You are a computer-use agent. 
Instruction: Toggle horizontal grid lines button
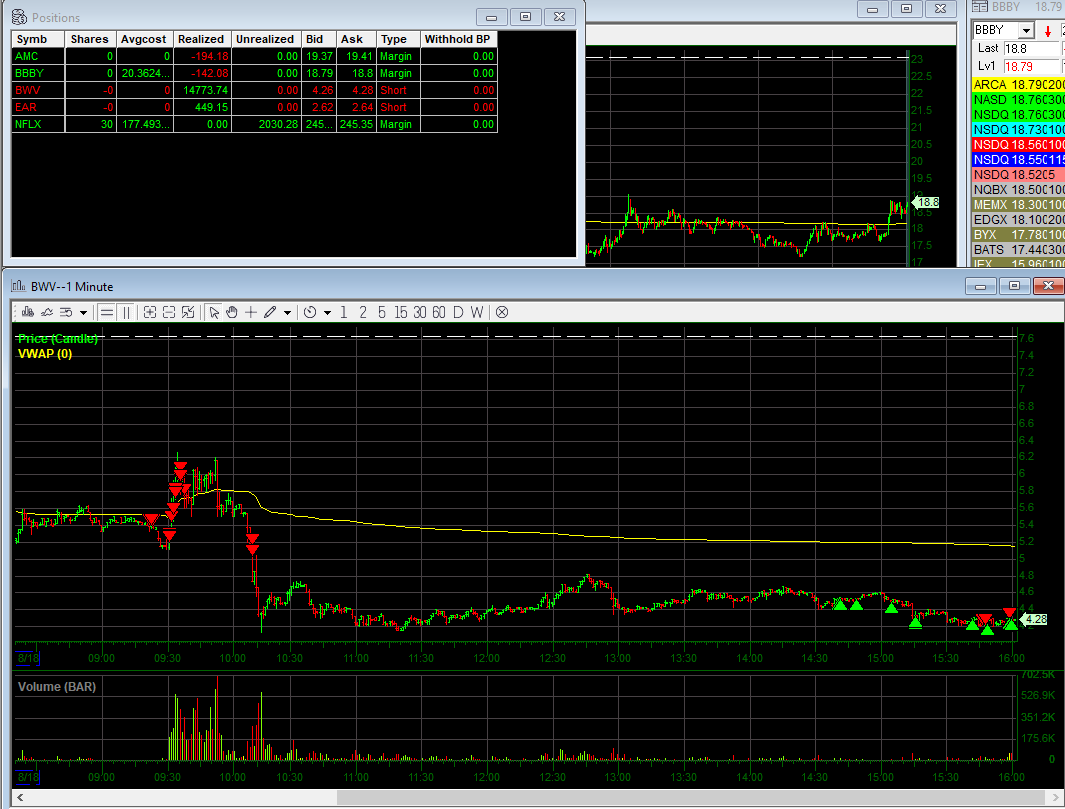(107, 312)
